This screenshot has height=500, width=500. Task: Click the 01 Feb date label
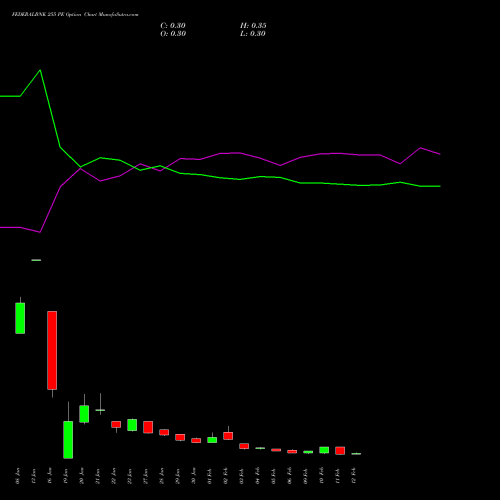click(x=210, y=476)
